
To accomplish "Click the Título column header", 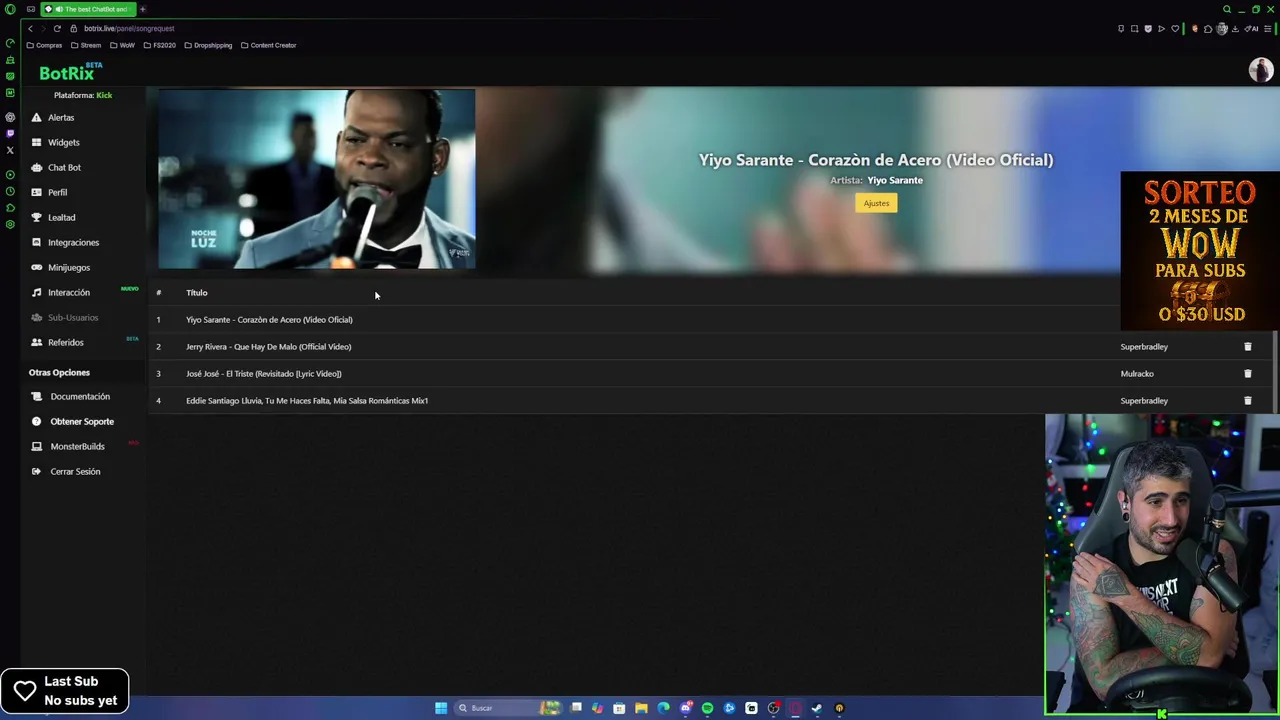I will tap(196, 292).
